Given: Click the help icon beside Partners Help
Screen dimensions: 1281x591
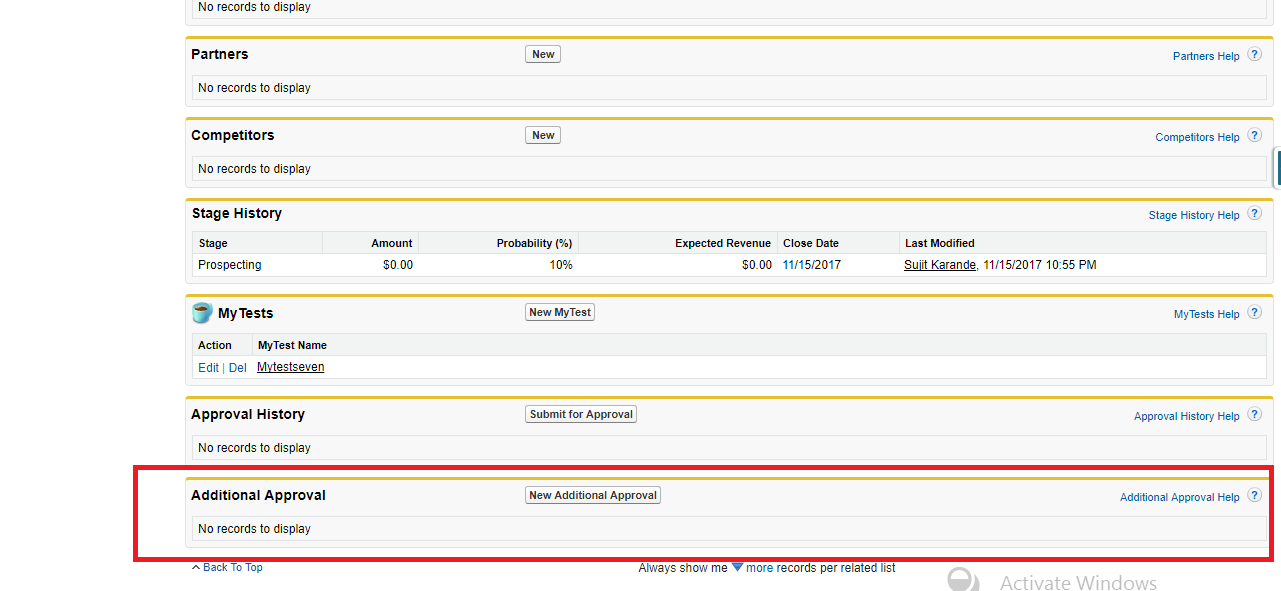Looking at the screenshot, I should [1254, 55].
